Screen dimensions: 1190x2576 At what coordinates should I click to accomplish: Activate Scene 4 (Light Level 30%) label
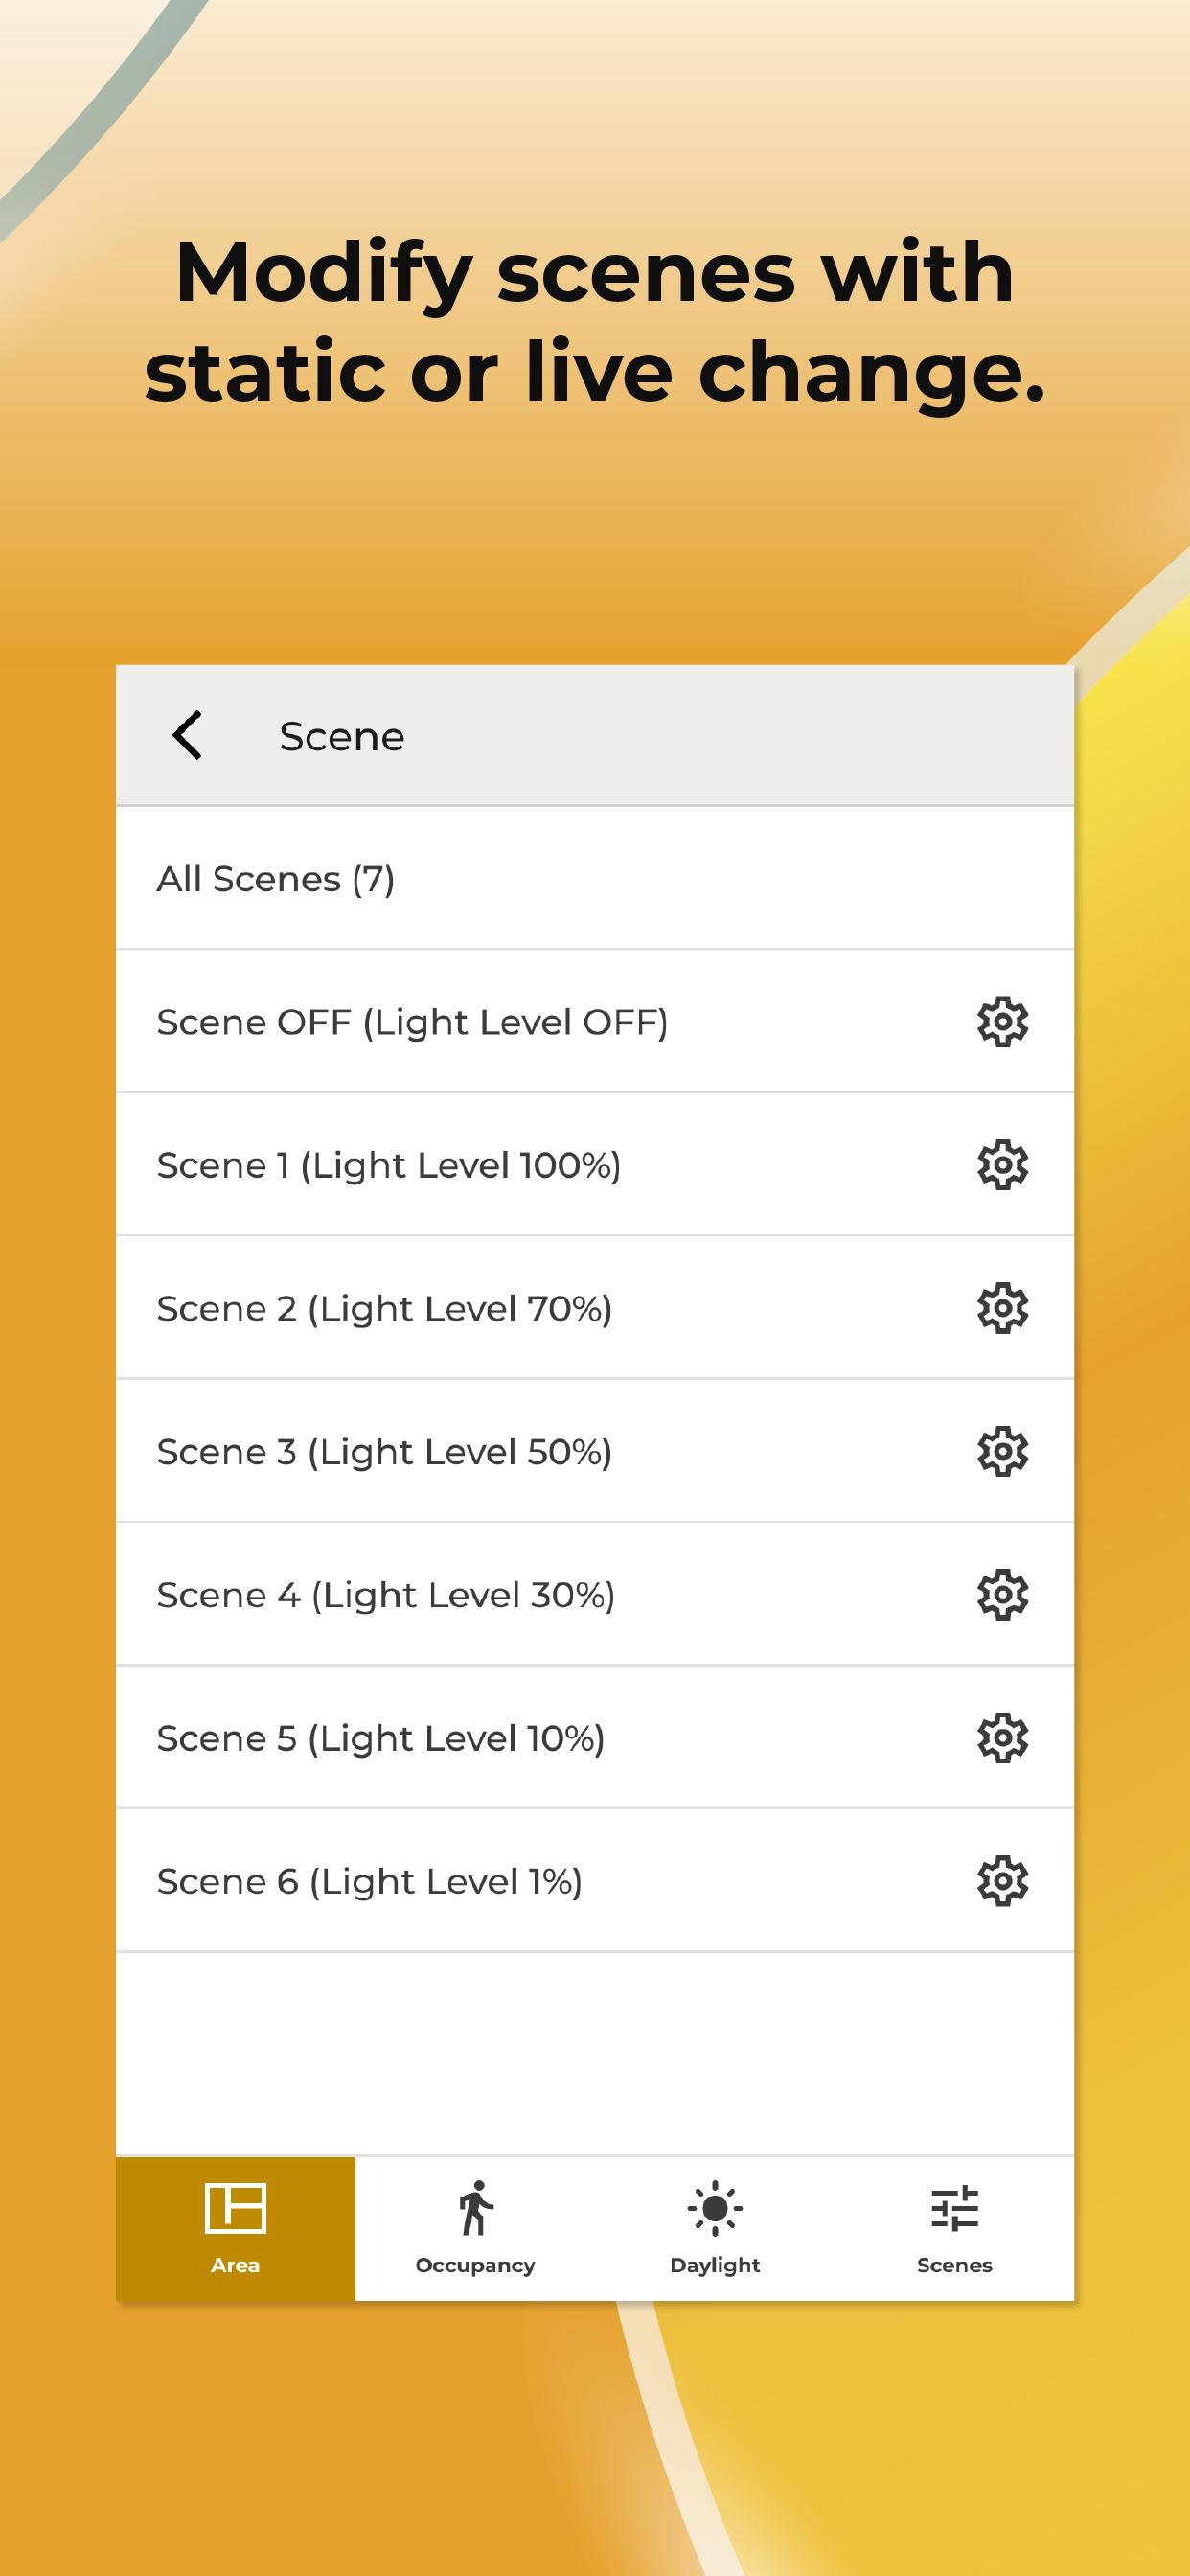click(386, 1595)
